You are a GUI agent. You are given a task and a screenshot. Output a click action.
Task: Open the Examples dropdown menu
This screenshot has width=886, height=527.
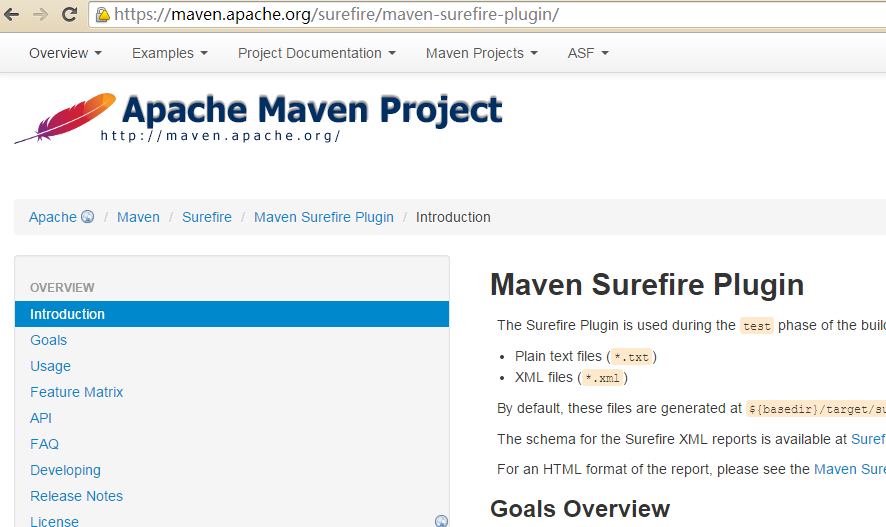(x=170, y=53)
